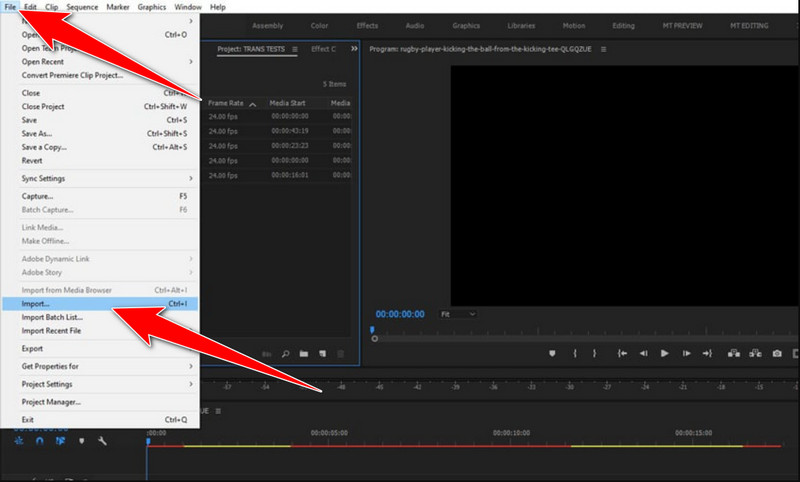Click the New Item icon in Project panel
Image resolution: width=800 pixels, height=482 pixels.
(322, 353)
